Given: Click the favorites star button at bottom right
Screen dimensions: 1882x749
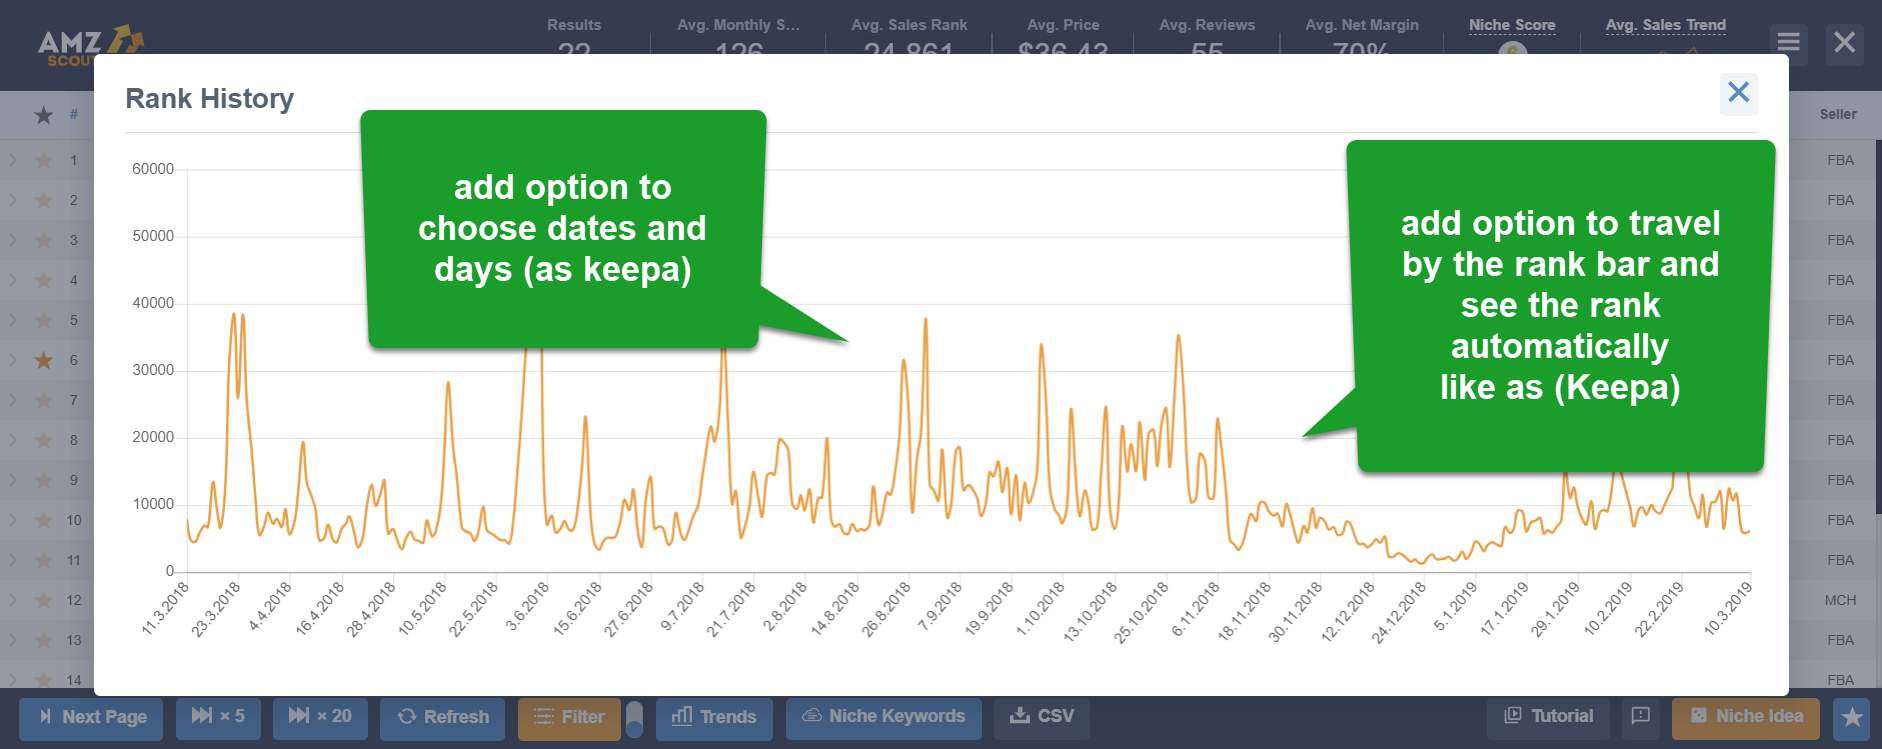Looking at the screenshot, I should click(1851, 717).
